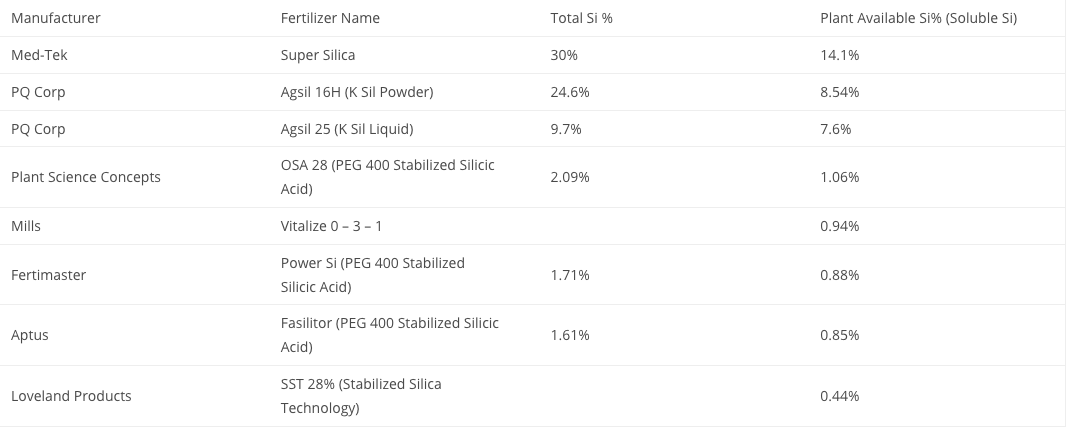This screenshot has width=1071, height=430.
Task: Click the Manufacturer column header
Action: coord(55,18)
